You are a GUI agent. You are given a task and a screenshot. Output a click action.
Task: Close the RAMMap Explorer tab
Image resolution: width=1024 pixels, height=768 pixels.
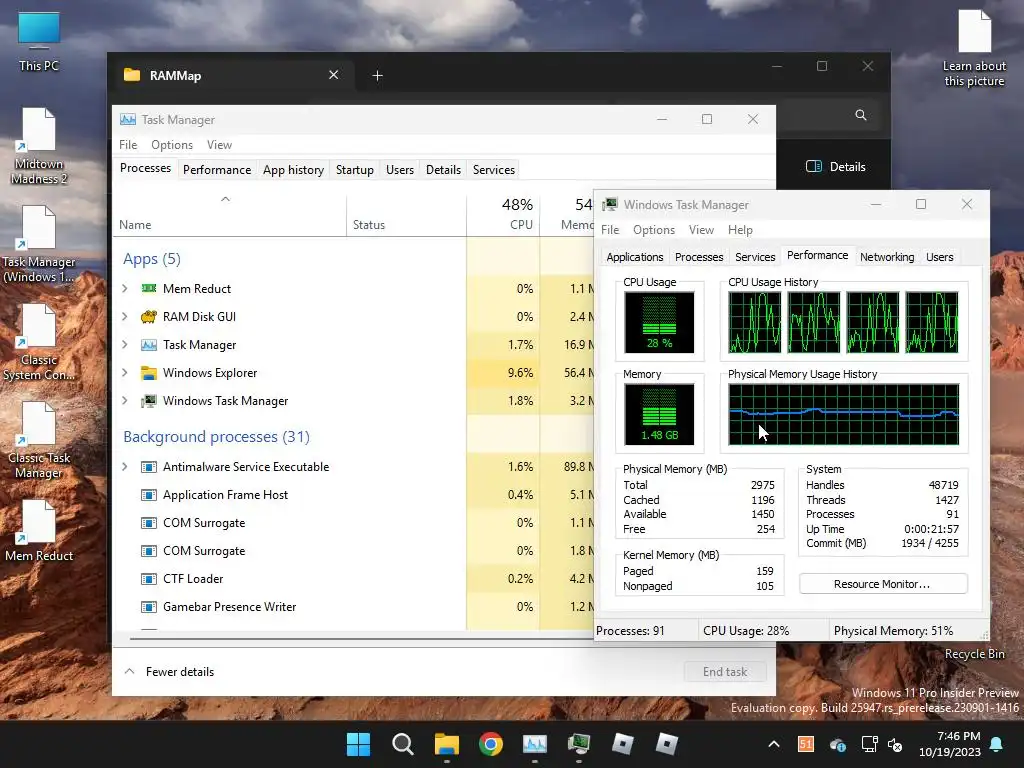point(334,75)
